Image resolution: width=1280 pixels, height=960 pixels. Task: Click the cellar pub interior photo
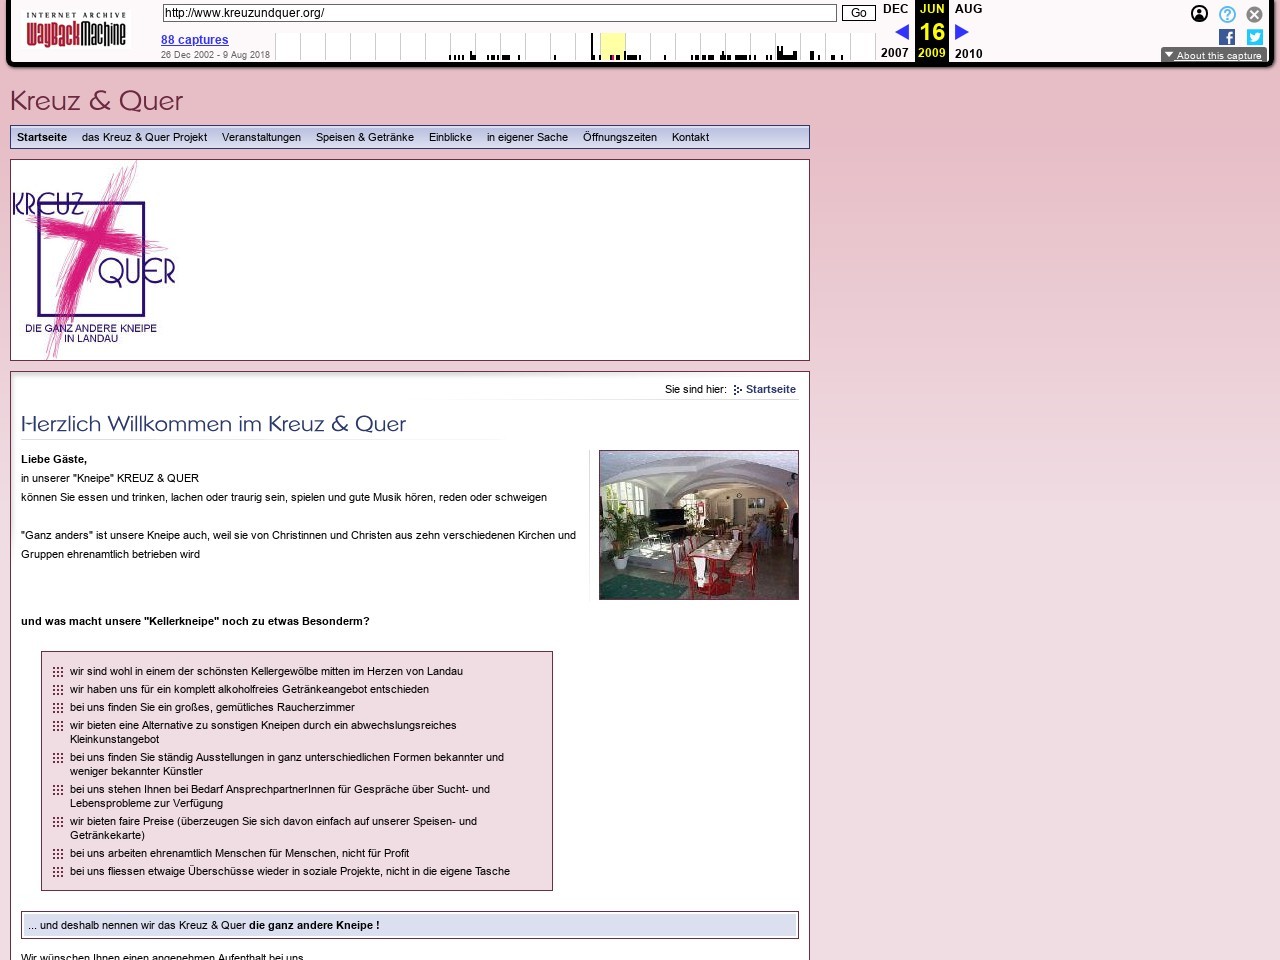(698, 525)
